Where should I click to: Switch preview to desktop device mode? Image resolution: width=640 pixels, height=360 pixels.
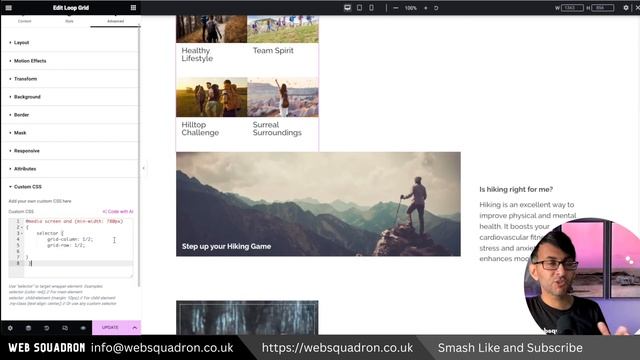tap(347, 8)
